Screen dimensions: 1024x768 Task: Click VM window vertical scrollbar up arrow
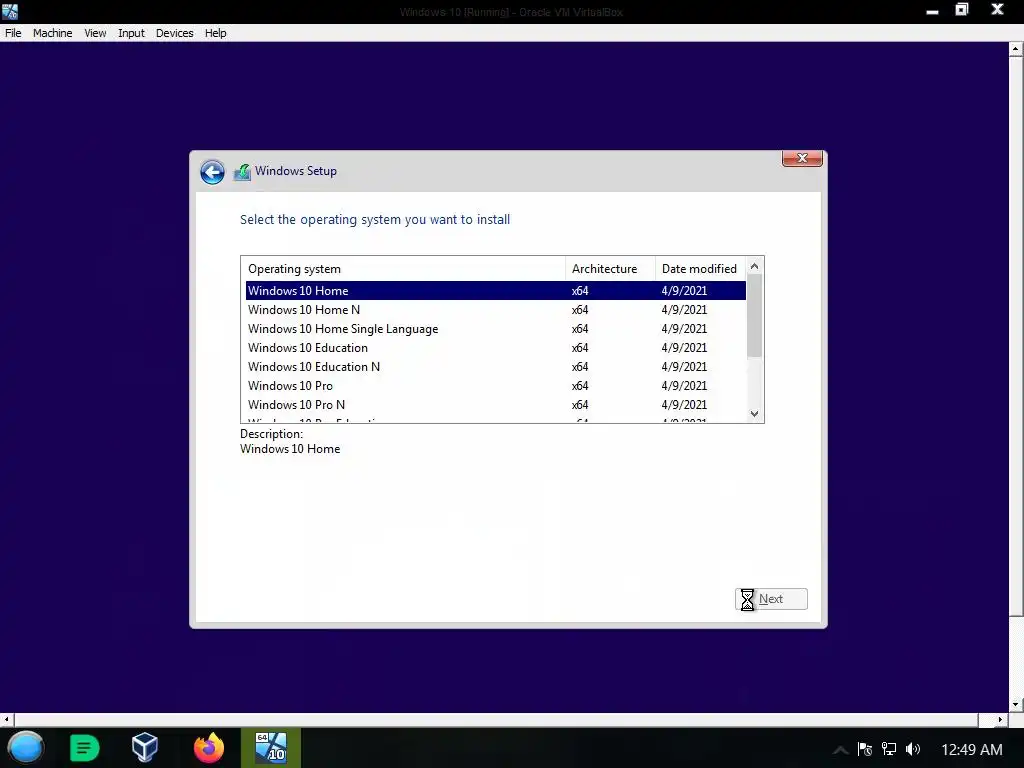[x=1016, y=49]
